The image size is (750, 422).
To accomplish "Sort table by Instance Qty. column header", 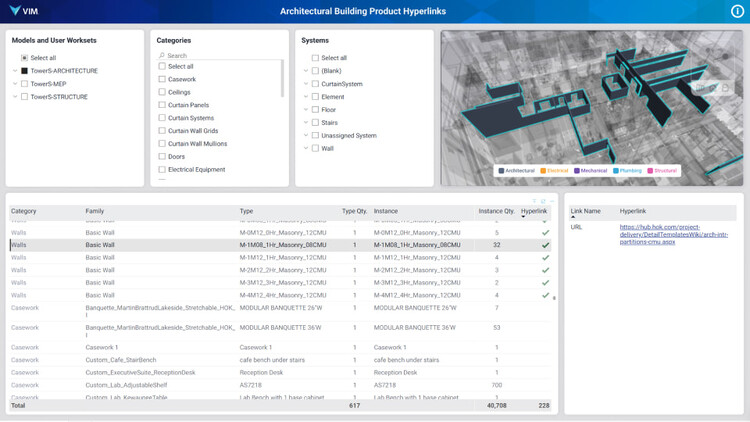I will [496, 211].
